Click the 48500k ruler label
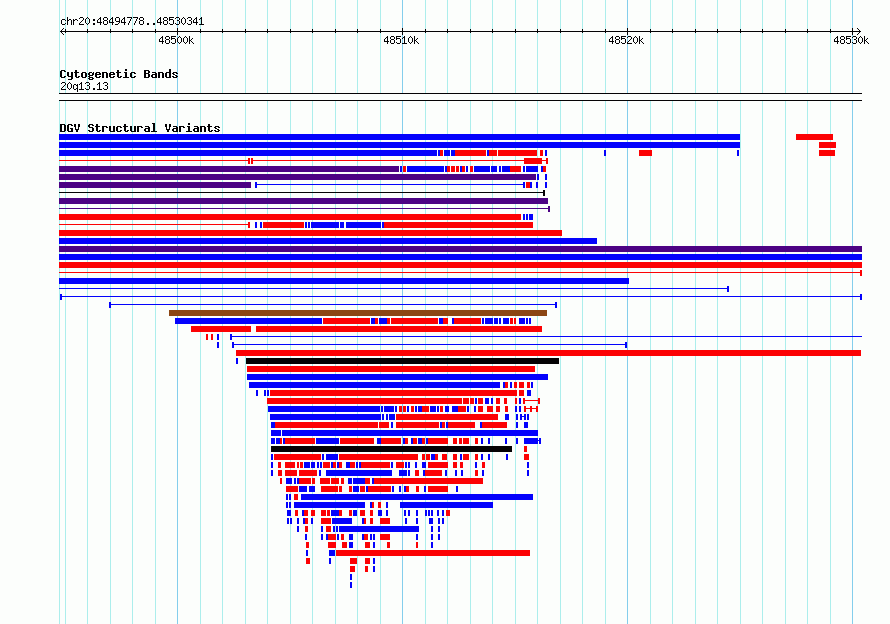890x624 pixels. pyautogui.click(x=176, y=40)
